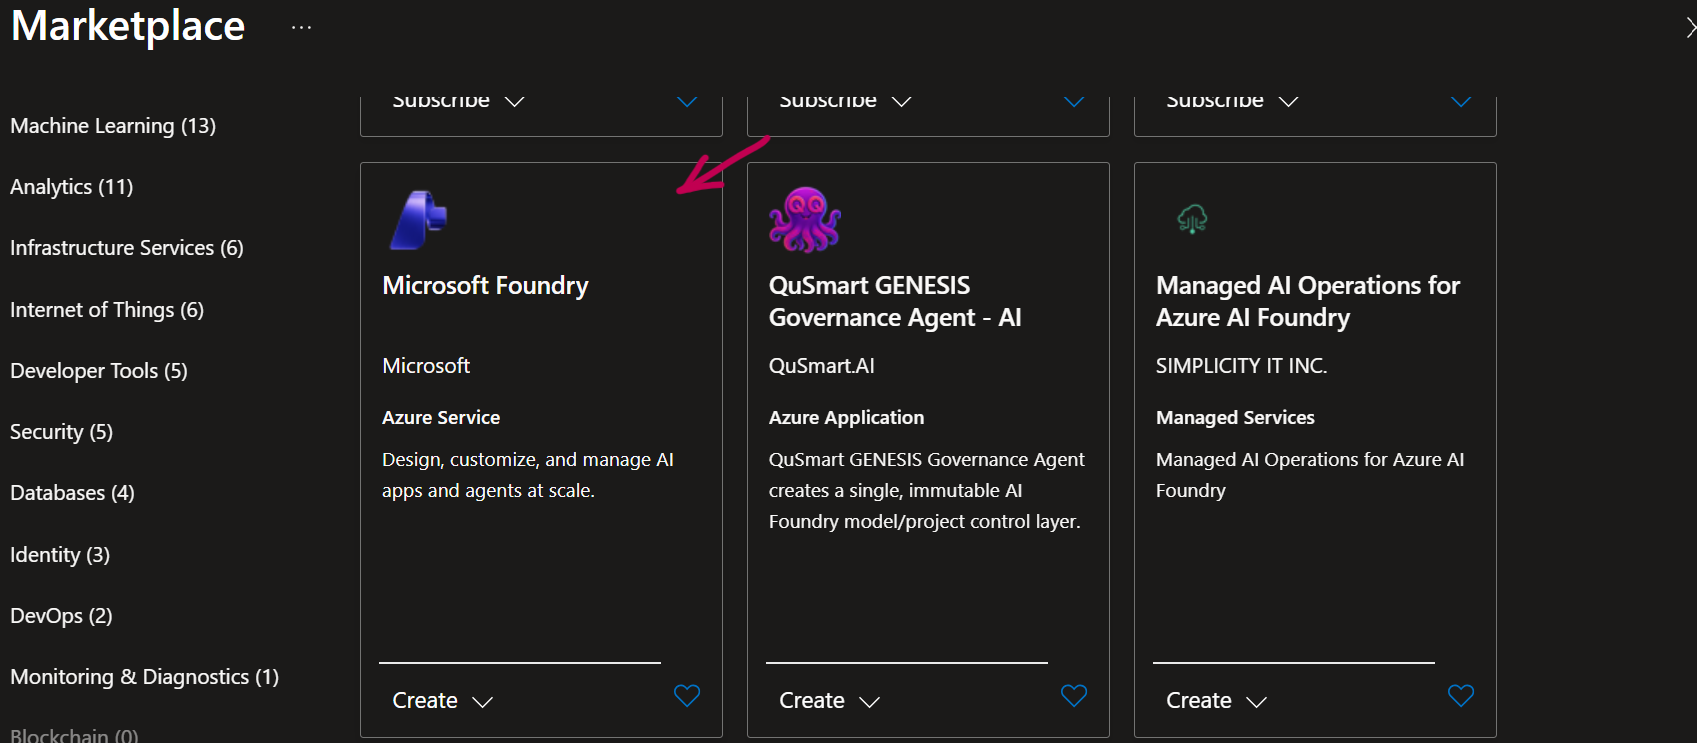This screenshot has height=743, width=1697.
Task: Favorite Microsoft Foundry with the heart icon
Action: pyautogui.click(x=687, y=695)
